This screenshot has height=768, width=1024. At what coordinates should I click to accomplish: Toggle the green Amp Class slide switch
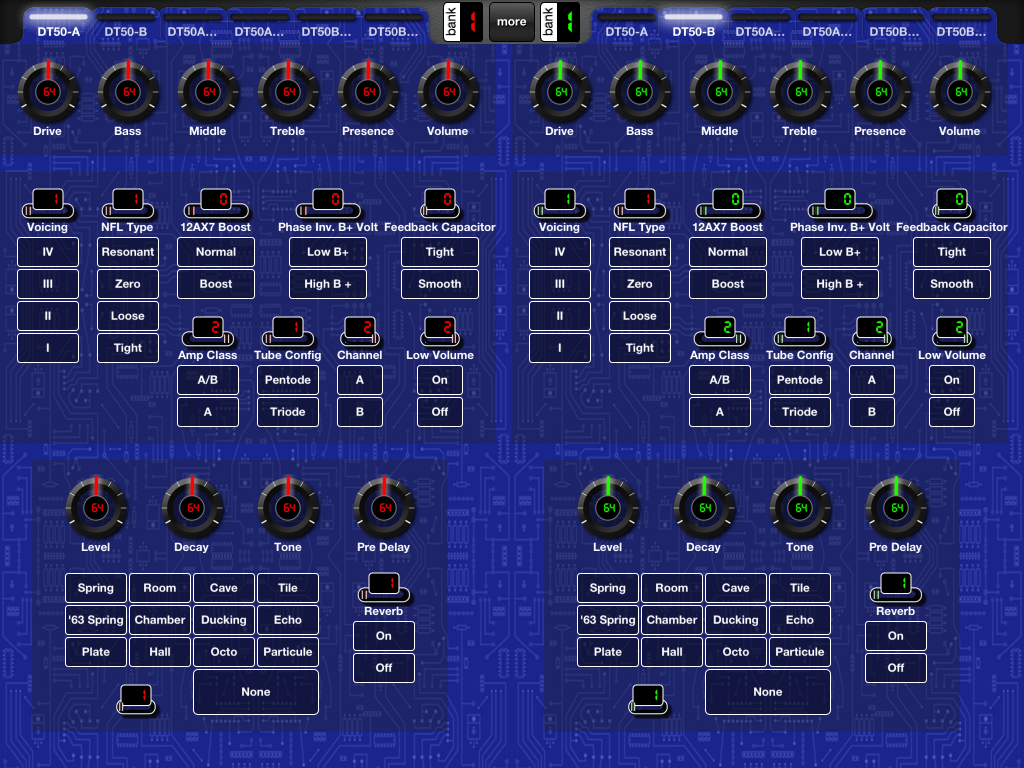pyautogui.click(x=720, y=331)
